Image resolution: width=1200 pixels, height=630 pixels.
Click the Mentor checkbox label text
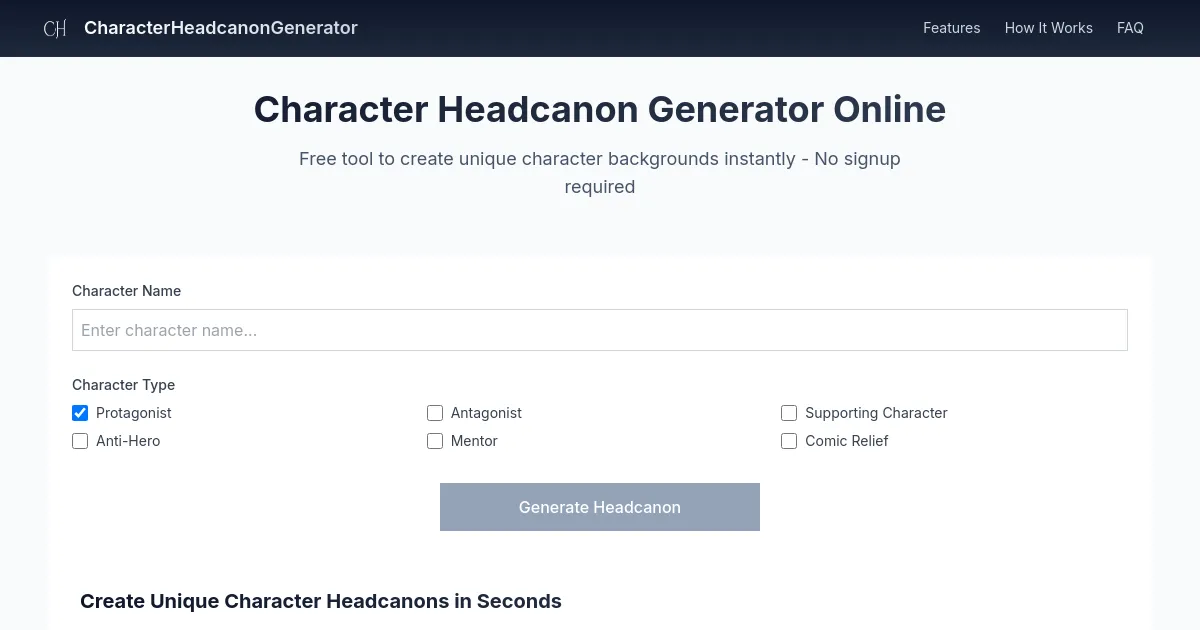tap(474, 441)
